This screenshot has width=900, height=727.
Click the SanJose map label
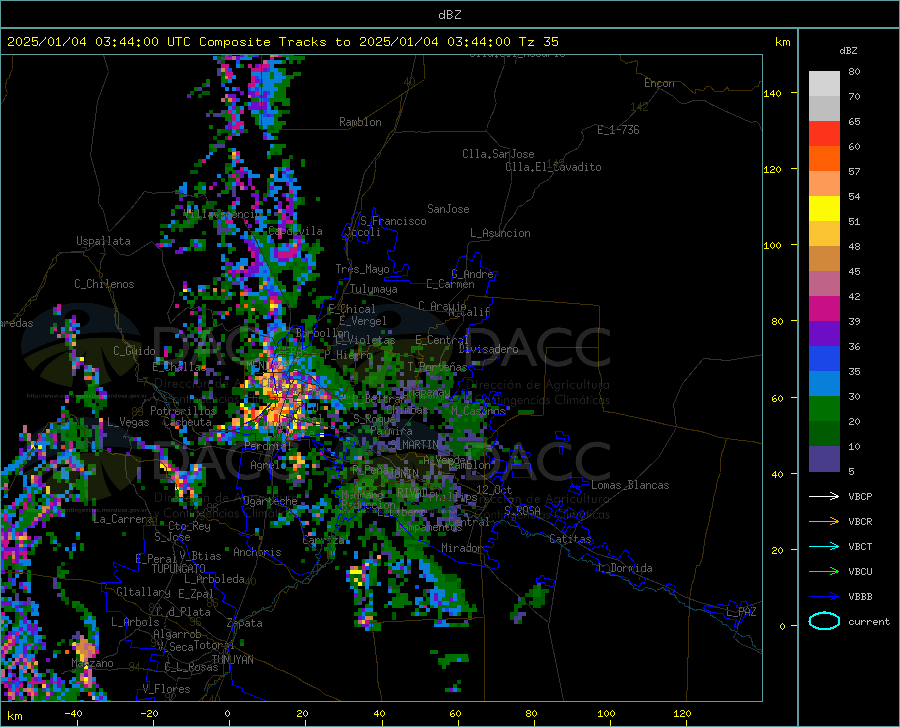448,209
